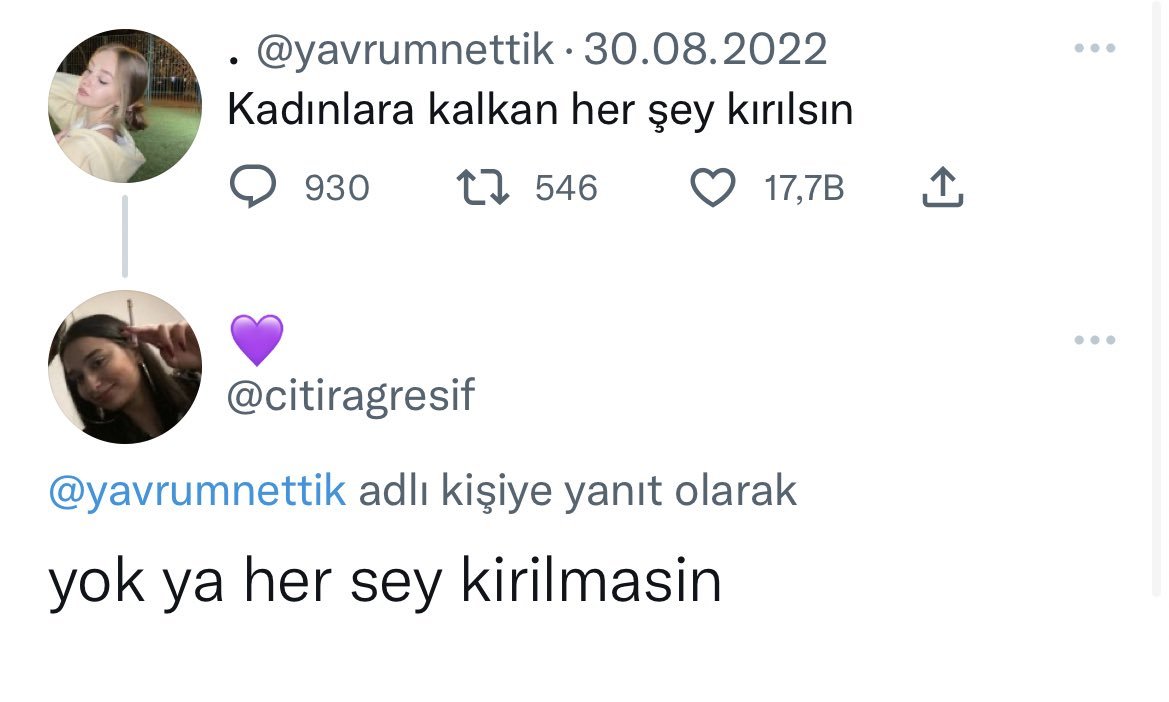This screenshot has width=1169, height=702.
Task: Open citiragresif's profile avatar
Action: 125,367
